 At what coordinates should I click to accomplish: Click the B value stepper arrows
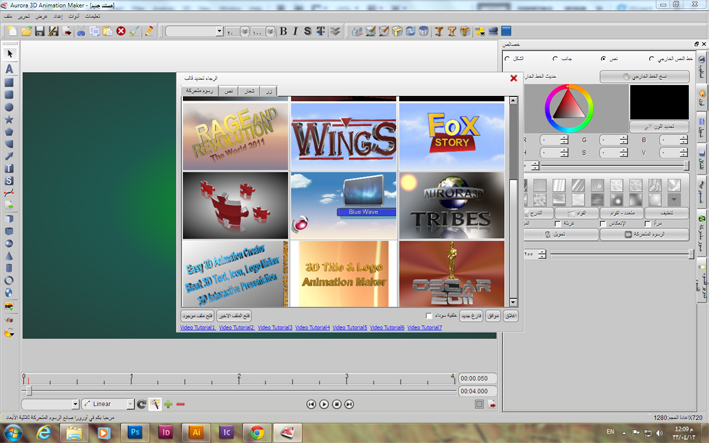[684, 140]
